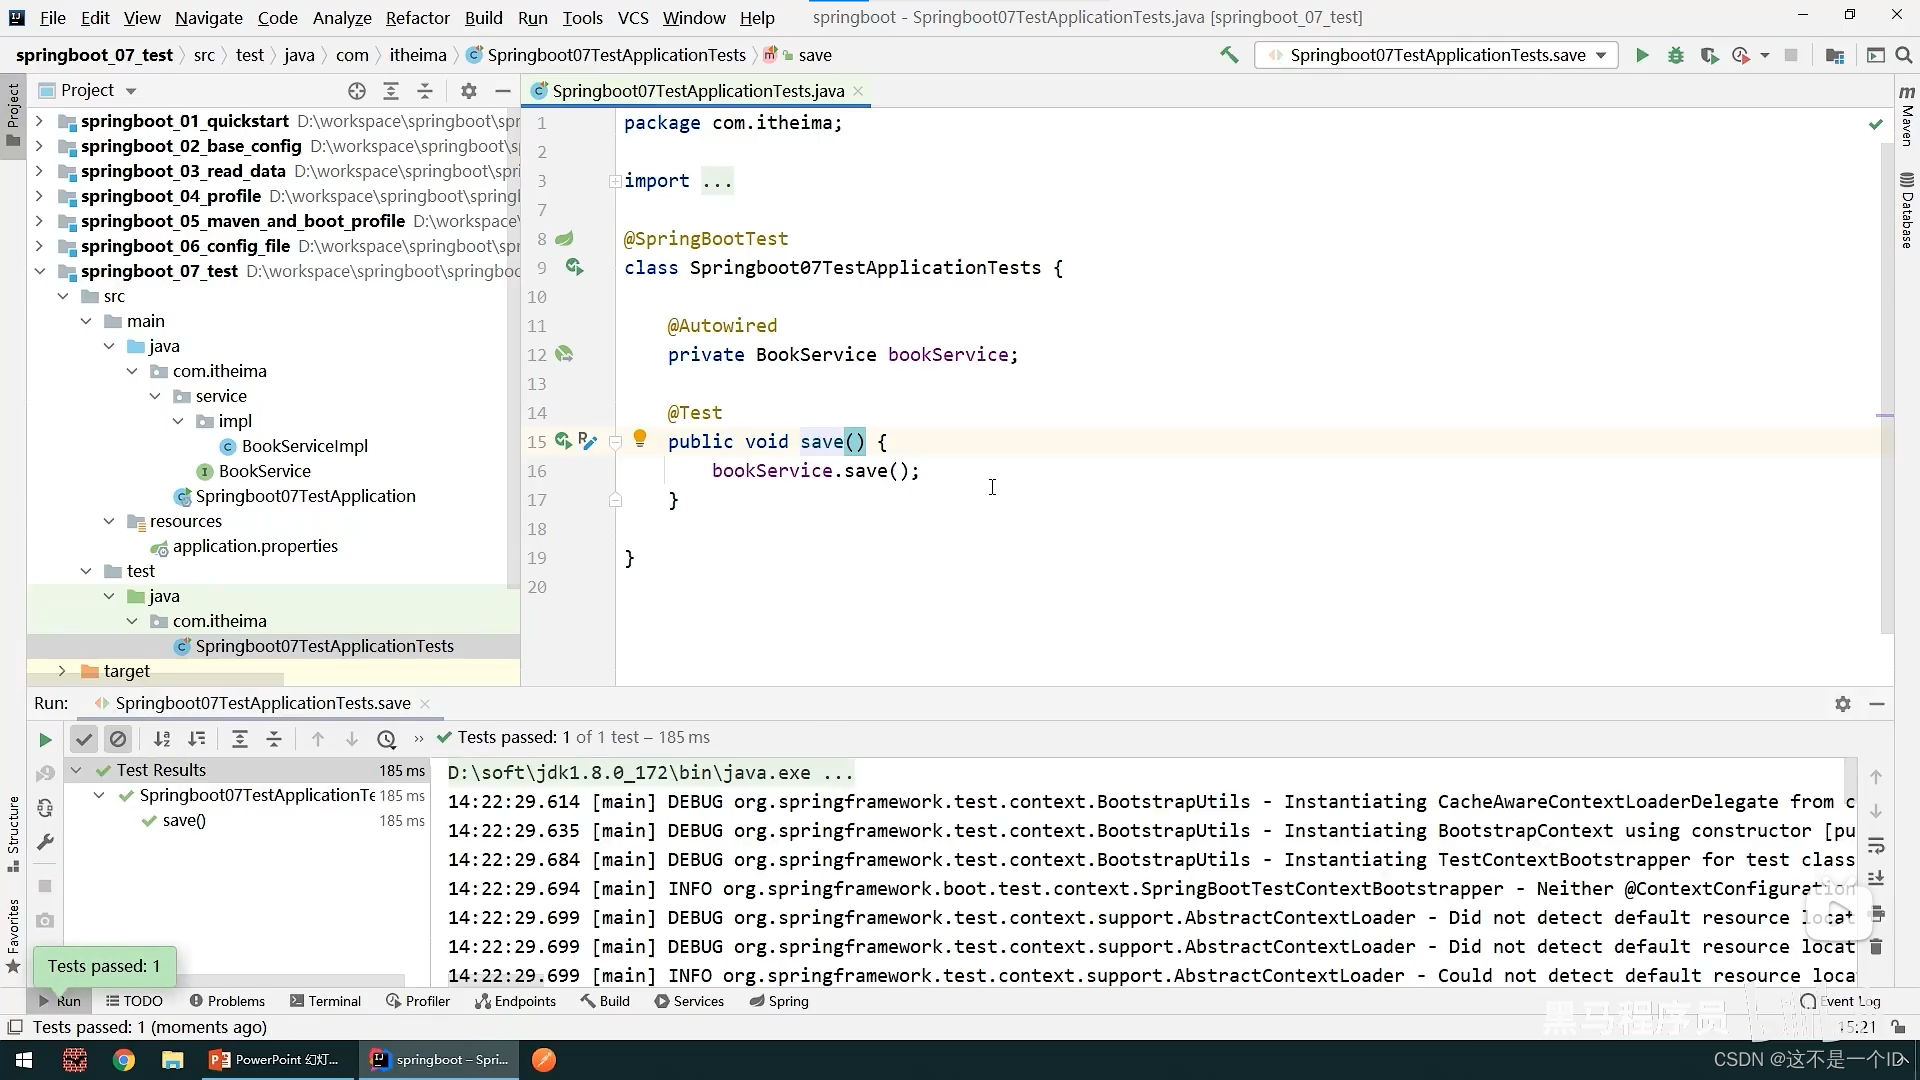This screenshot has width=1920, height=1080.
Task: Toggle Show Ignored tests button
Action: click(118, 740)
